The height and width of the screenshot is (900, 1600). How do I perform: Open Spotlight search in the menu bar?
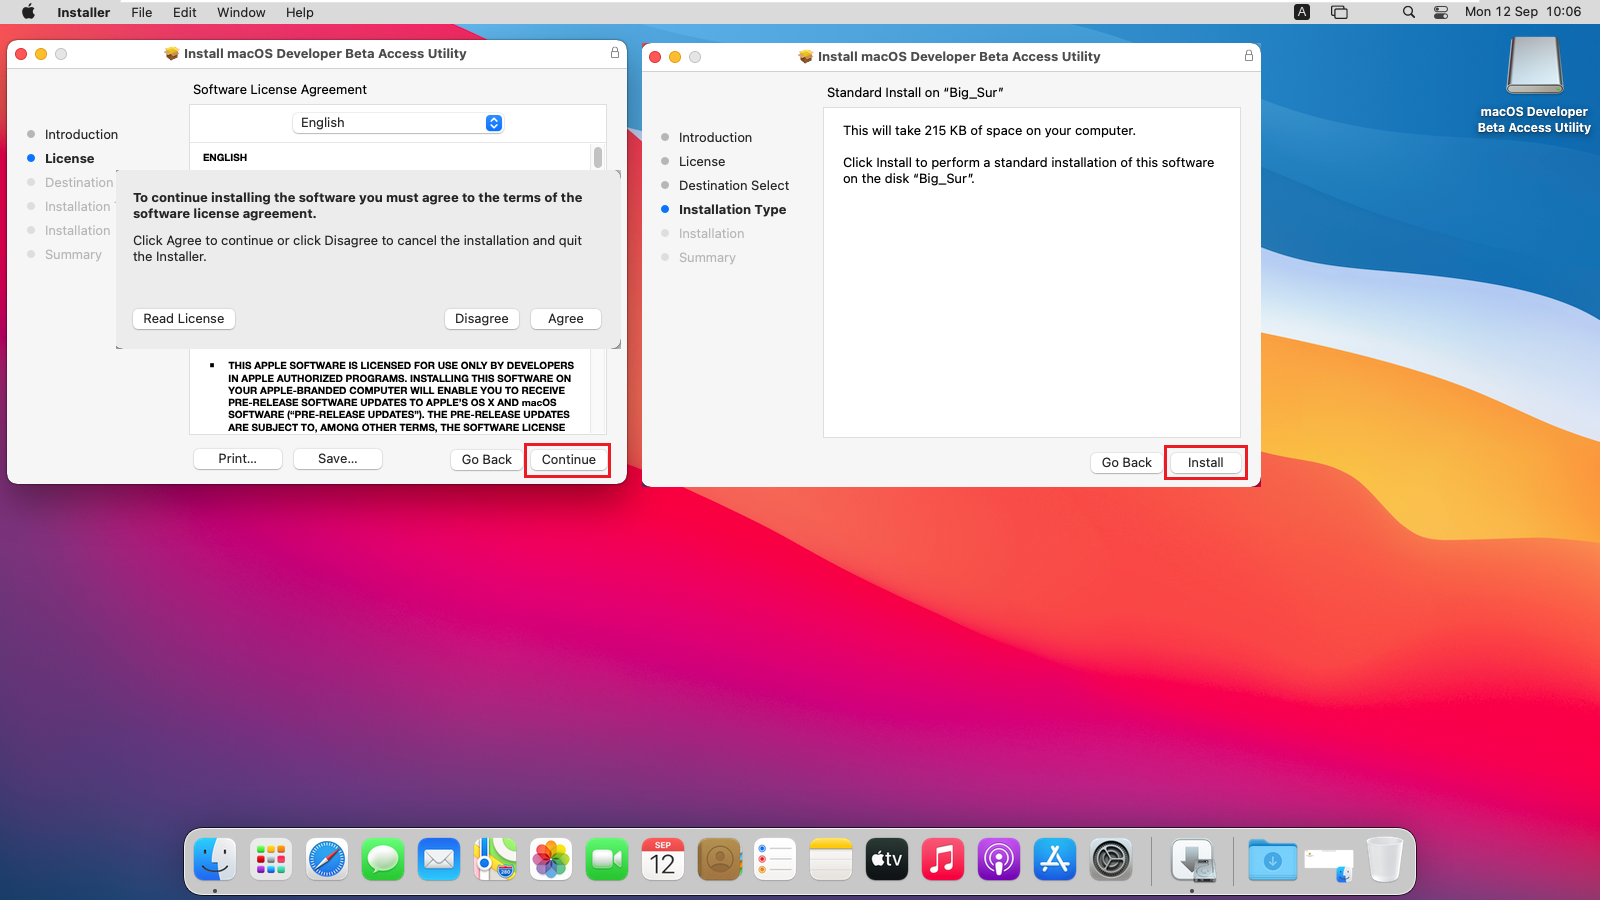click(x=1409, y=12)
